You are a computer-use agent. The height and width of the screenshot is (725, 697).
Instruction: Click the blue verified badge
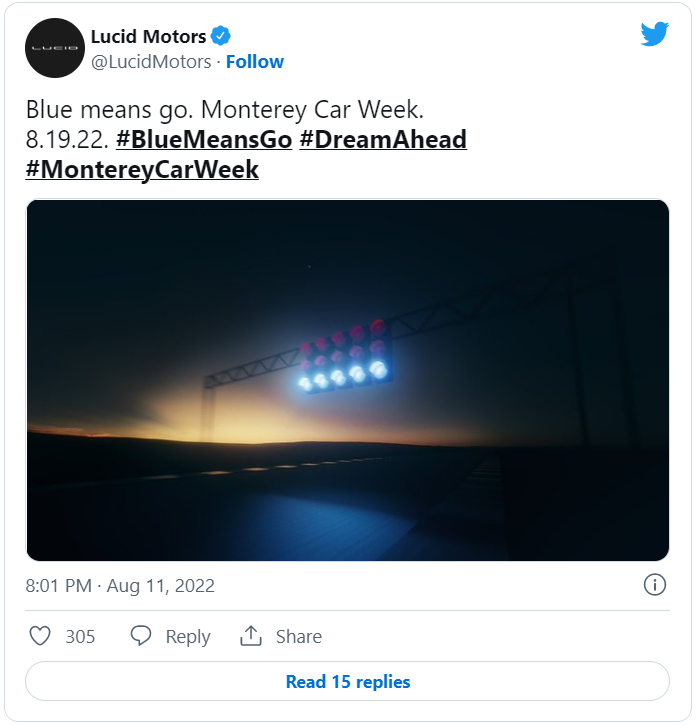point(221,36)
